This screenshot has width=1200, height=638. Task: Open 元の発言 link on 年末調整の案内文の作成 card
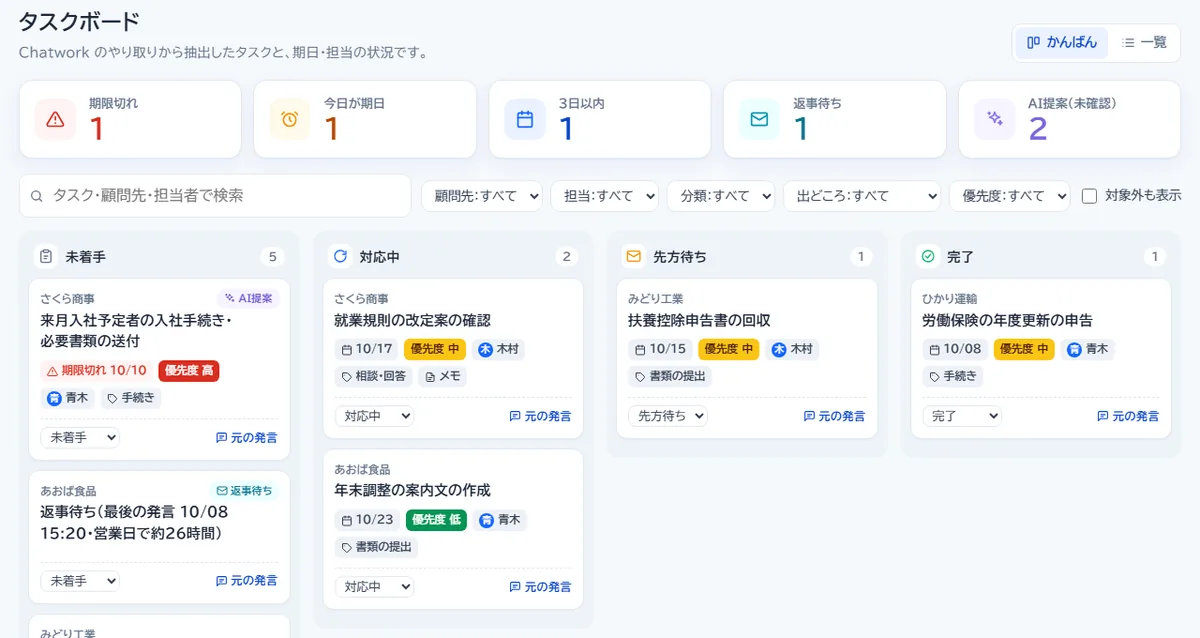(541, 587)
